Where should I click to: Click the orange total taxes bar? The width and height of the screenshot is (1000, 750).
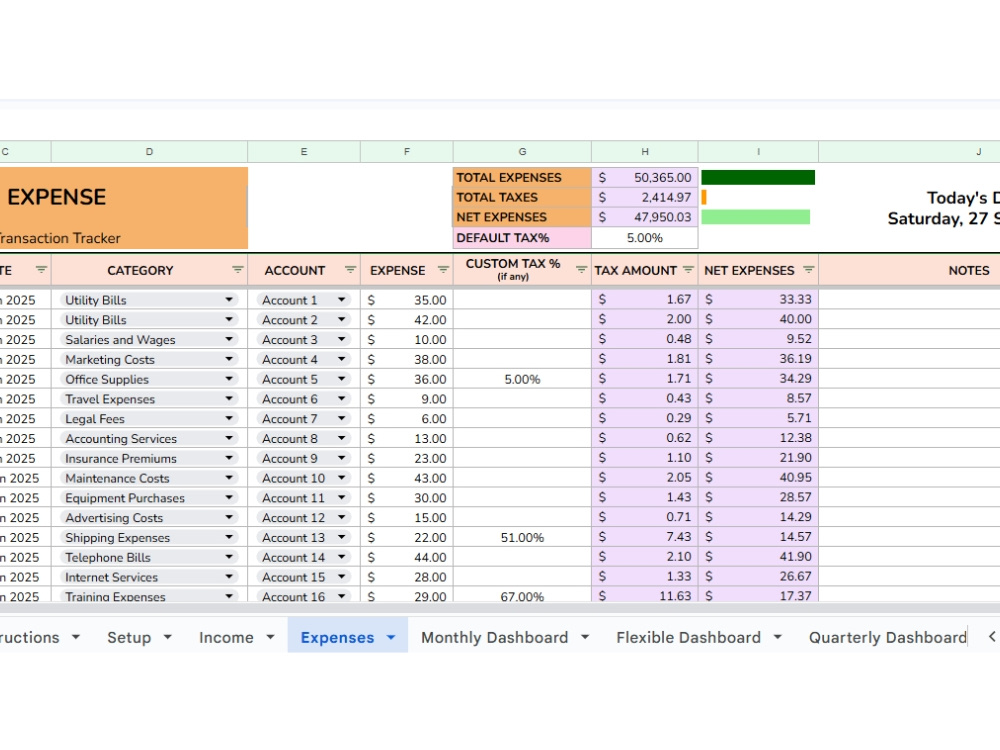click(x=704, y=197)
